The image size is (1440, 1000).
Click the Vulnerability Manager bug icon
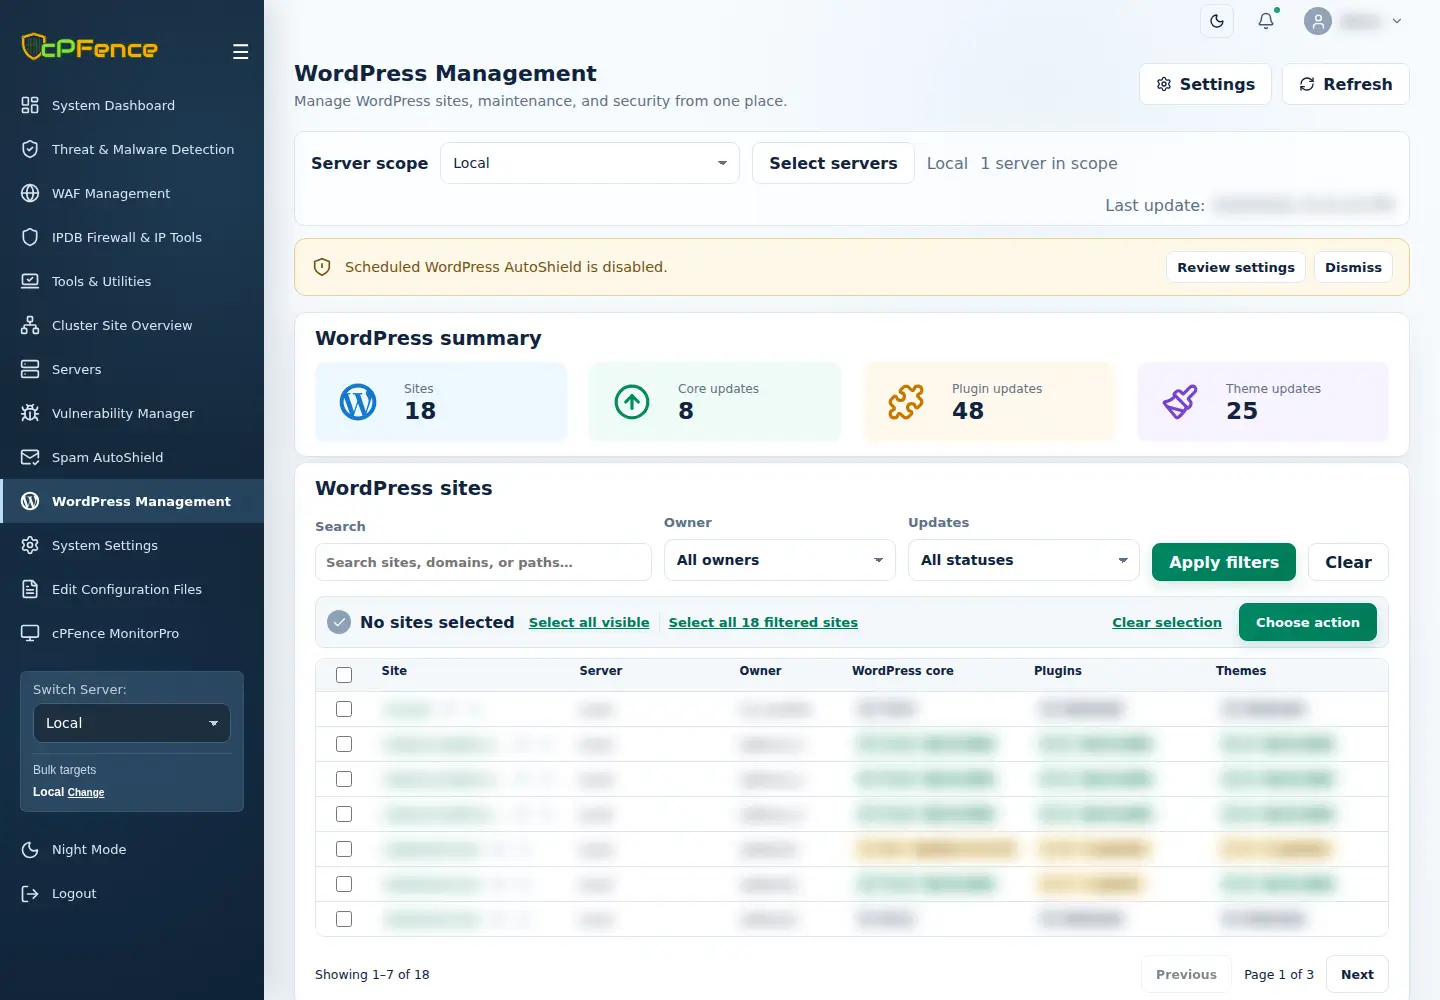tap(30, 413)
